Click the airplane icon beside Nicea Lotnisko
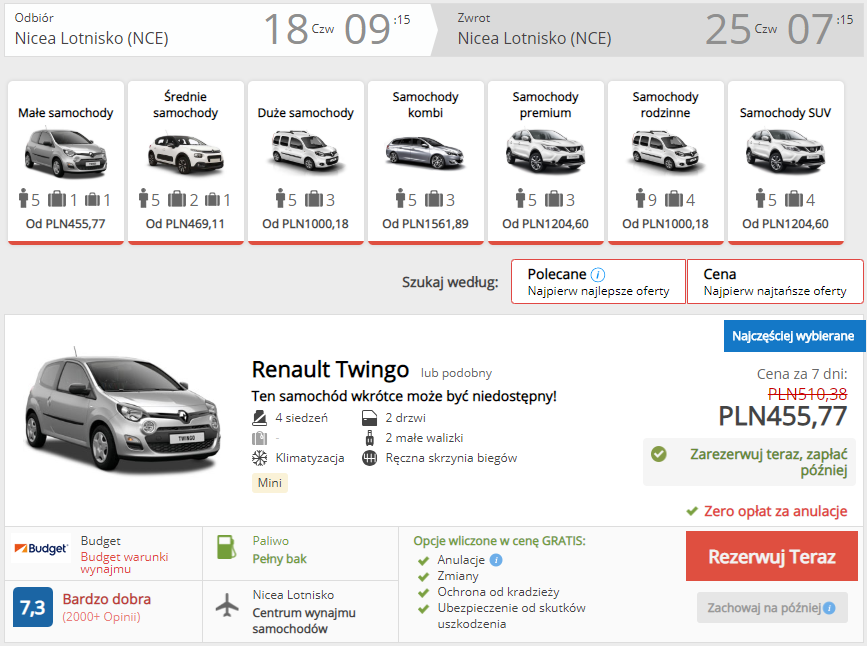 click(227, 605)
